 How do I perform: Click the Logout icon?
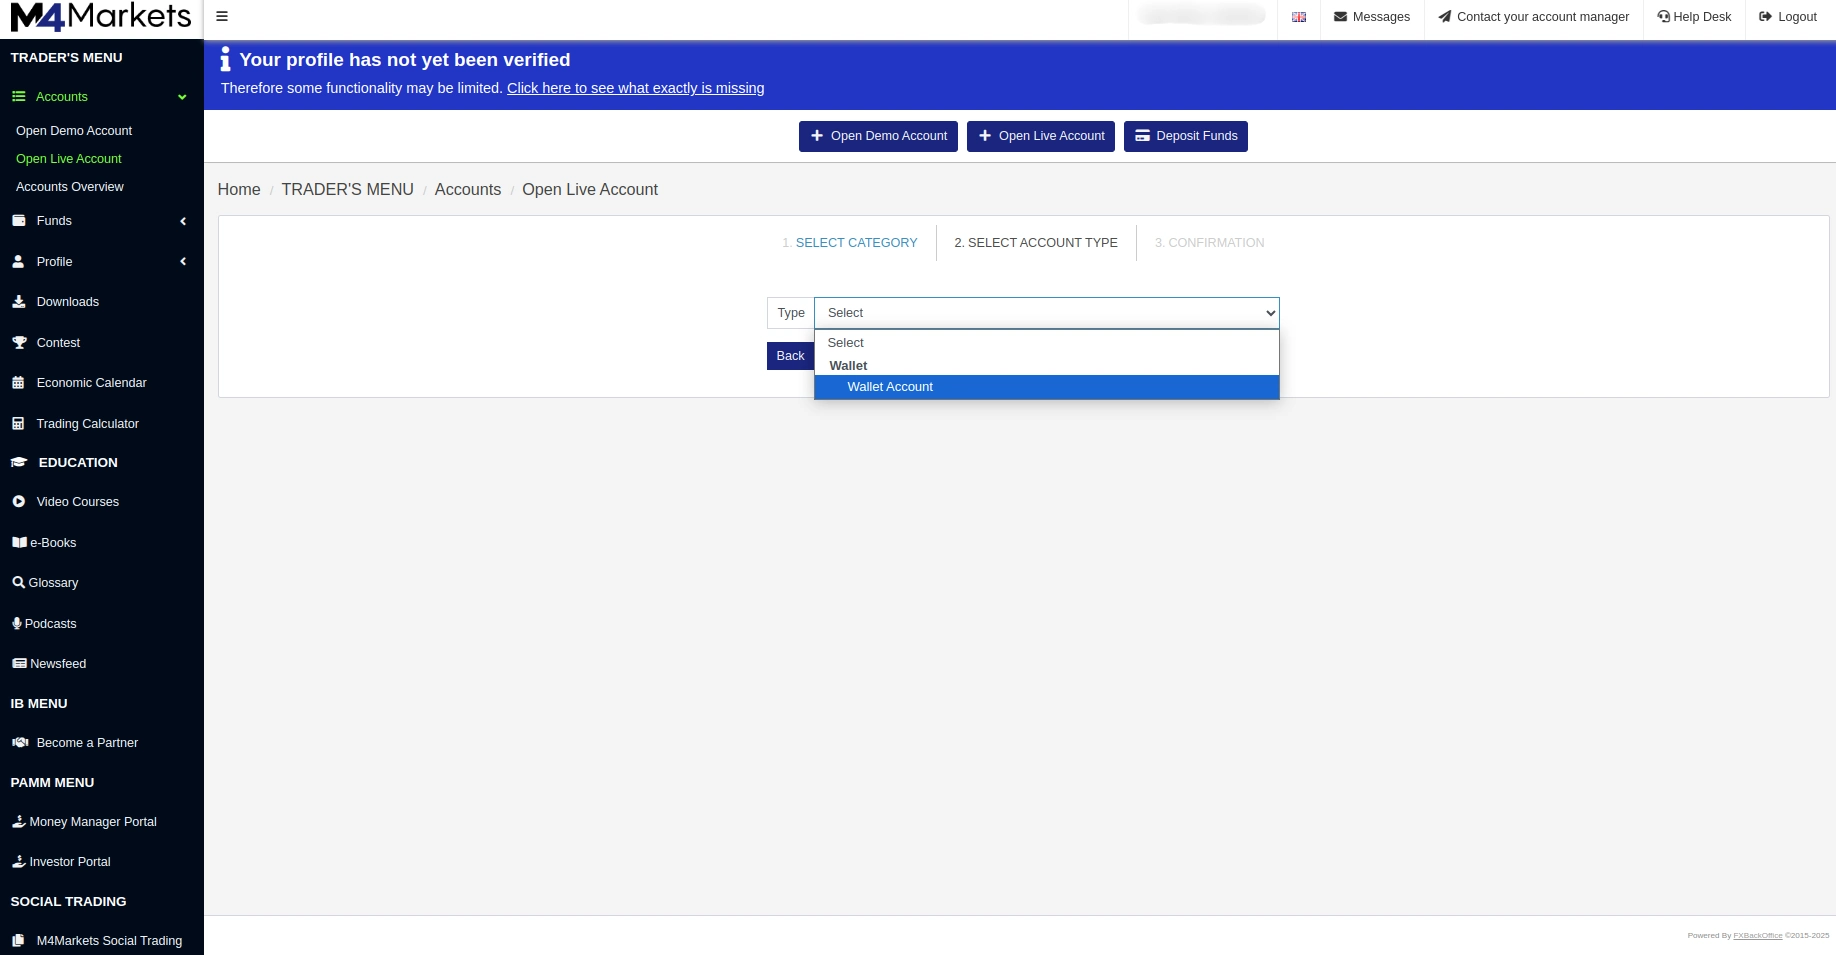click(1764, 16)
